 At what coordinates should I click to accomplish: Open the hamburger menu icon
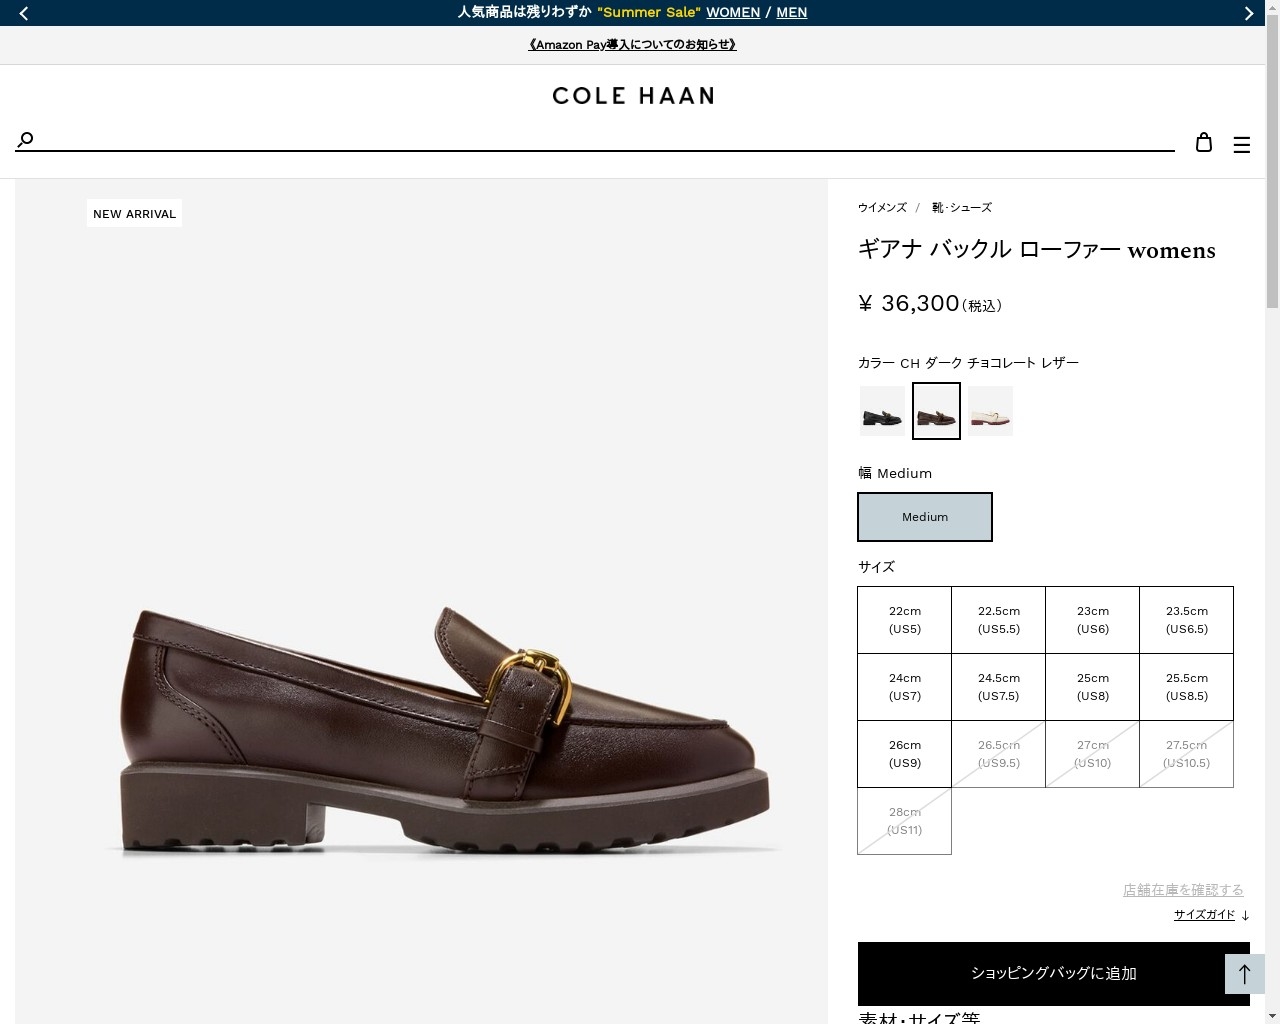(1242, 145)
